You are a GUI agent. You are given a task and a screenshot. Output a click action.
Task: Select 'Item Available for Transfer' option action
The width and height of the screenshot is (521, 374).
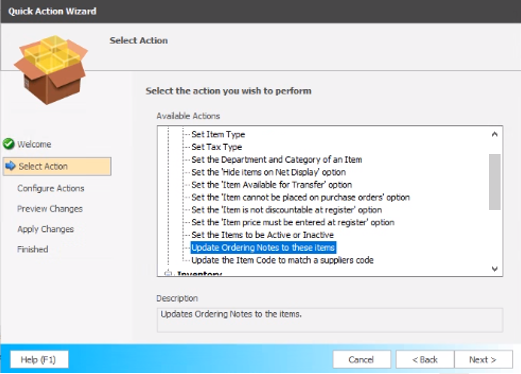pos(272,185)
